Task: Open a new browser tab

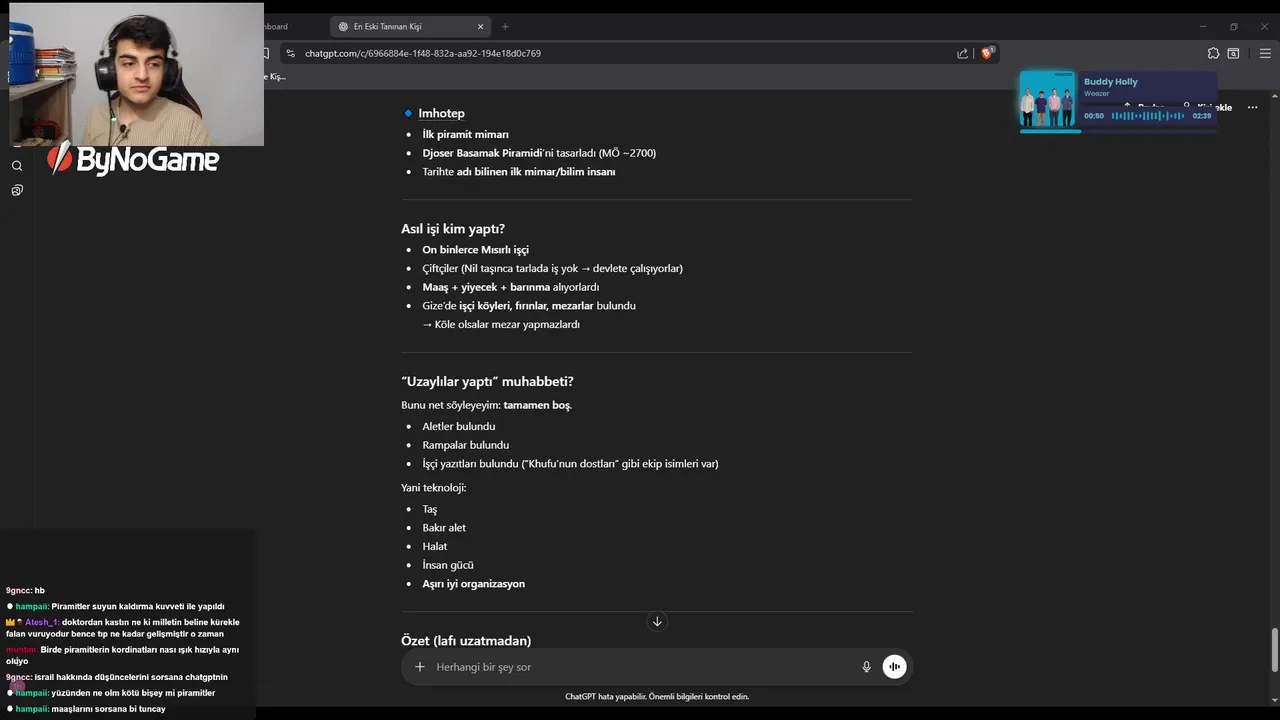Action: (505, 27)
